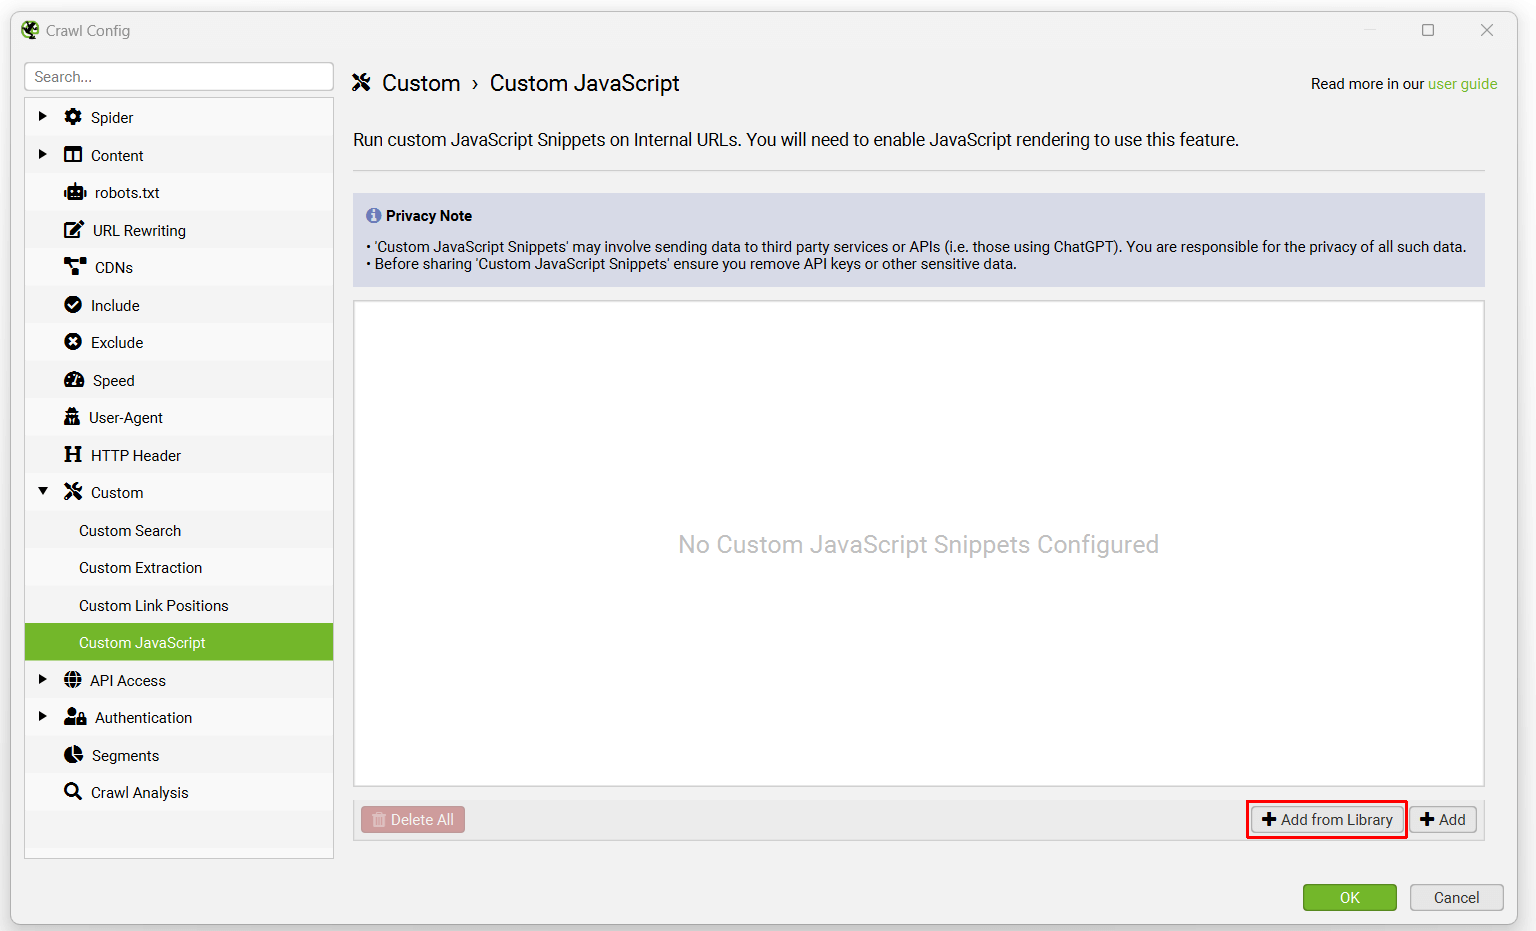Close the Crawl Config window
1536x931 pixels.
[x=1487, y=30]
